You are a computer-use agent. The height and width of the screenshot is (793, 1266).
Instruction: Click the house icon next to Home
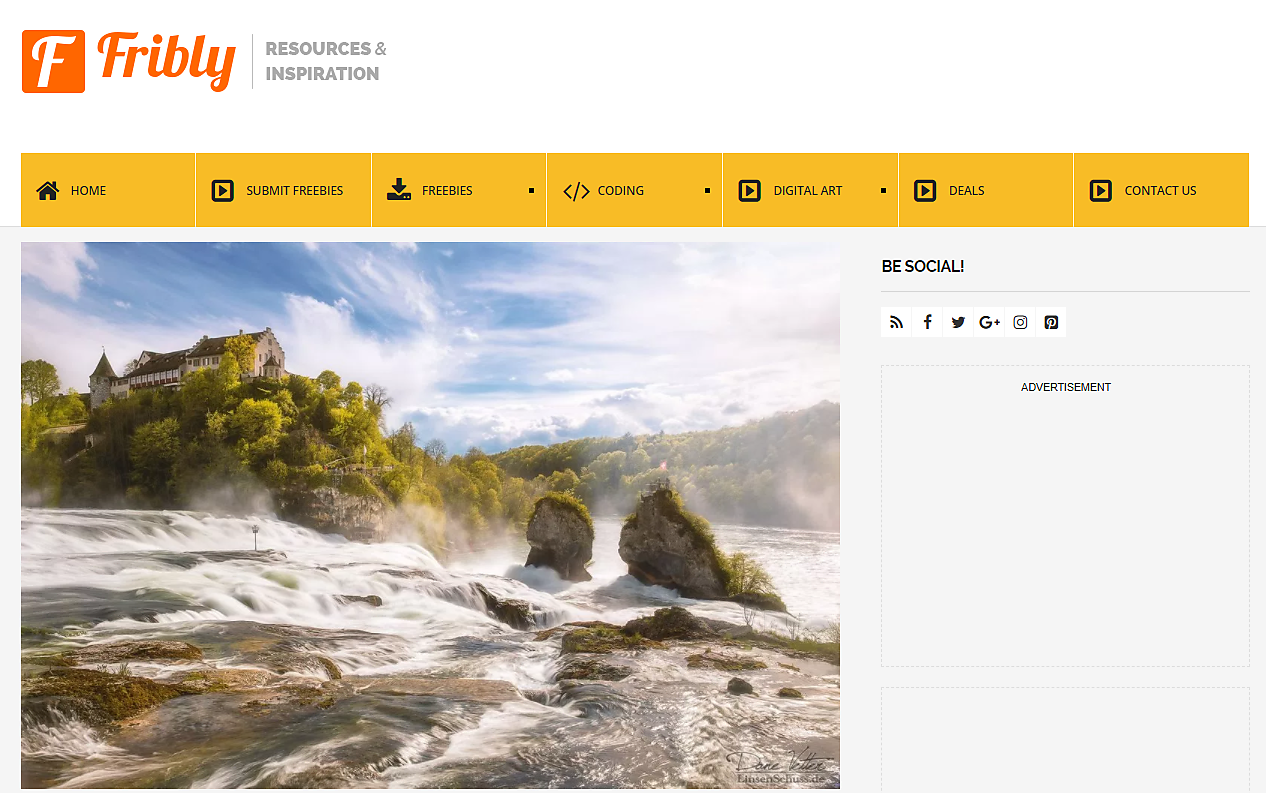(47, 189)
